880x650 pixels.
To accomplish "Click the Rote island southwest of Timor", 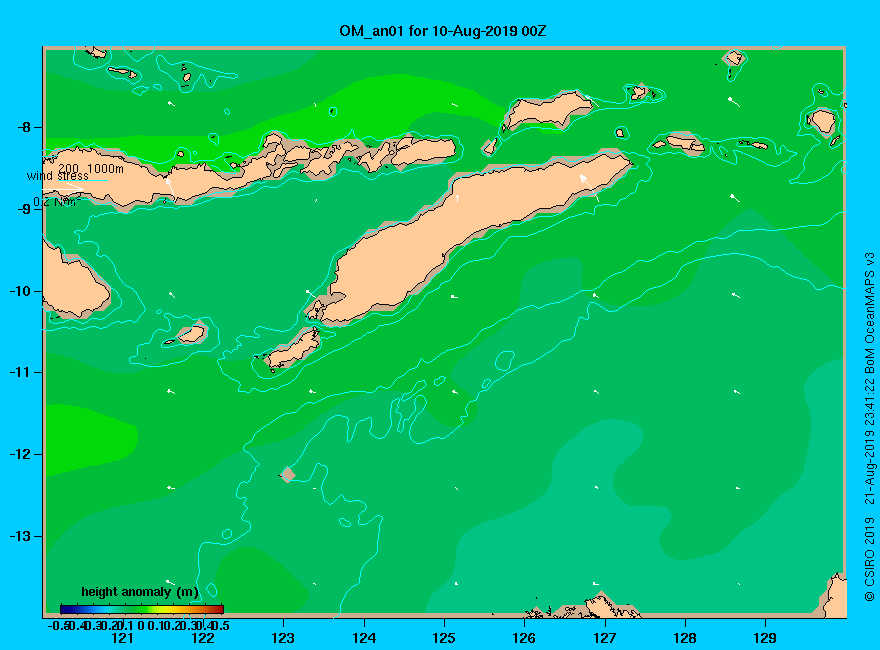I will pyautogui.click(x=293, y=349).
